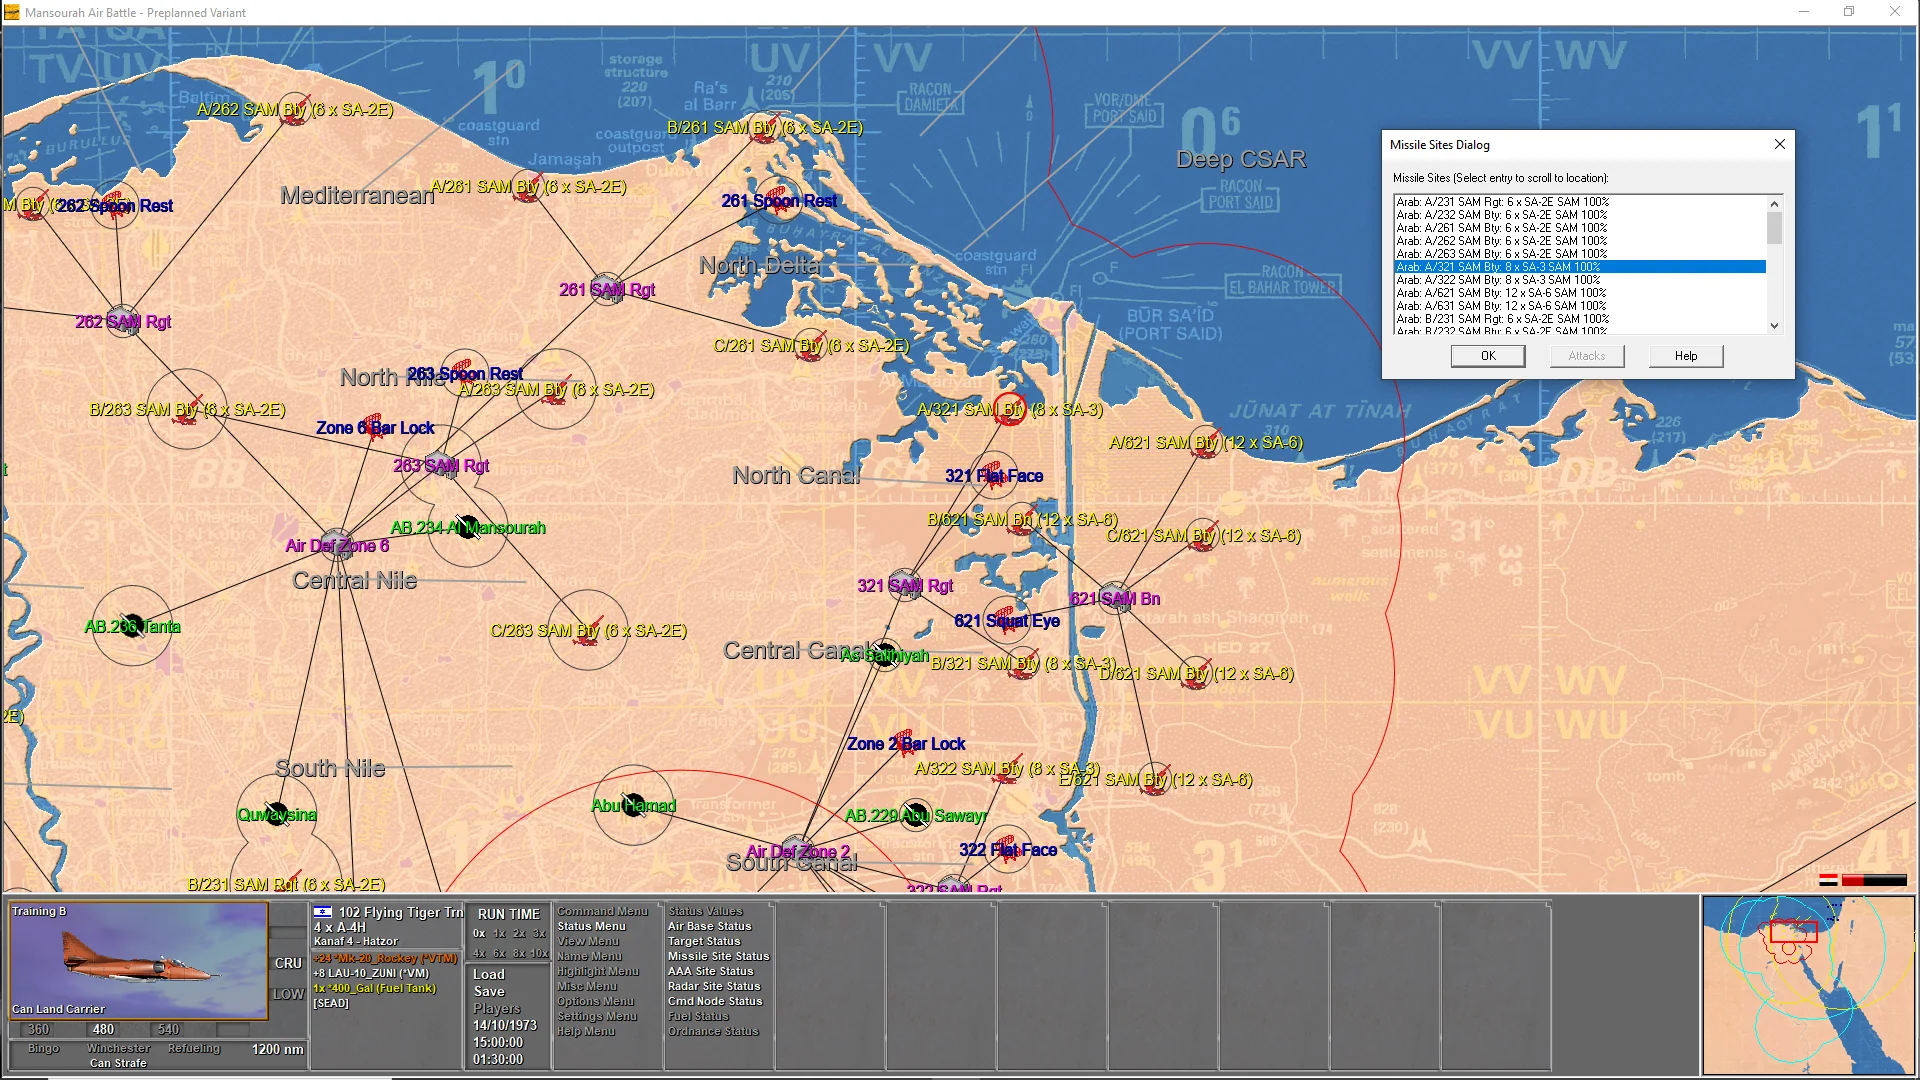Click the E/621 SAM Bty launcher icon

(1156, 780)
